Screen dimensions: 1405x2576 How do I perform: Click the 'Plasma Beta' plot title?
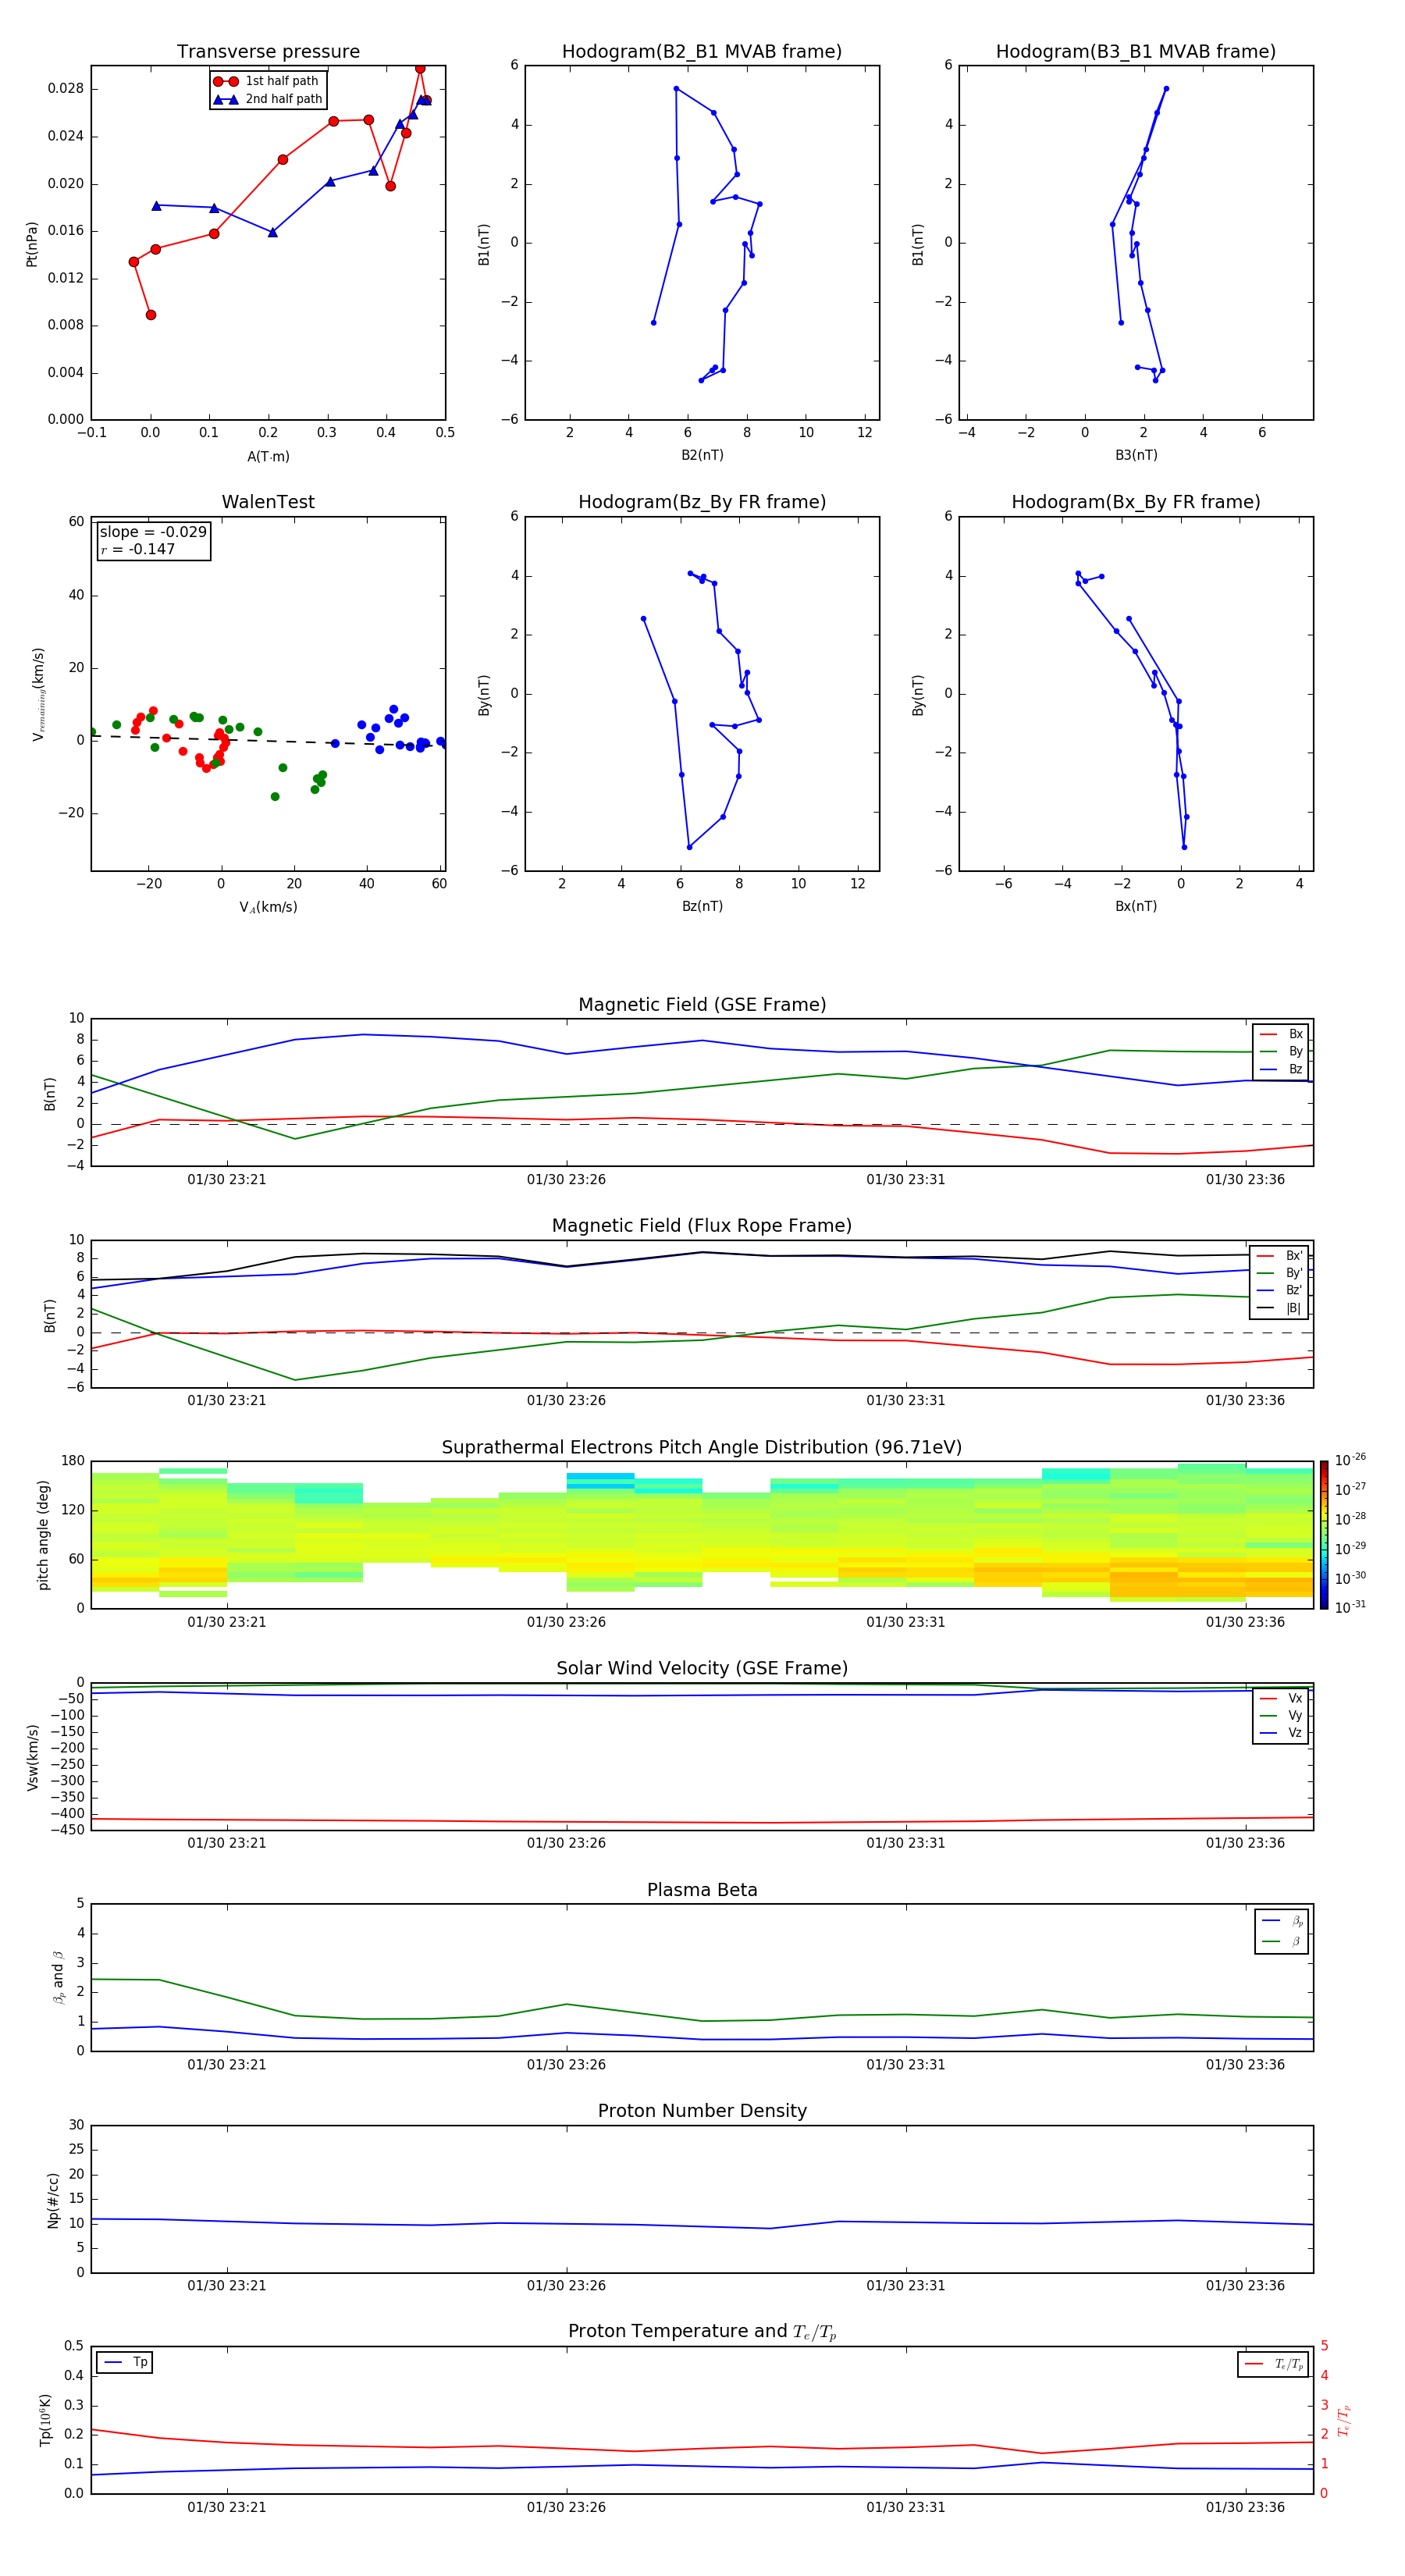point(702,1890)
